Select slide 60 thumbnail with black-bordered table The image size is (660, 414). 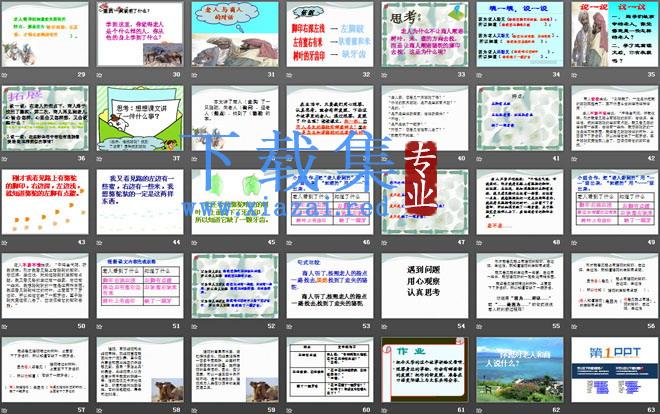click(x=330, y=369)
